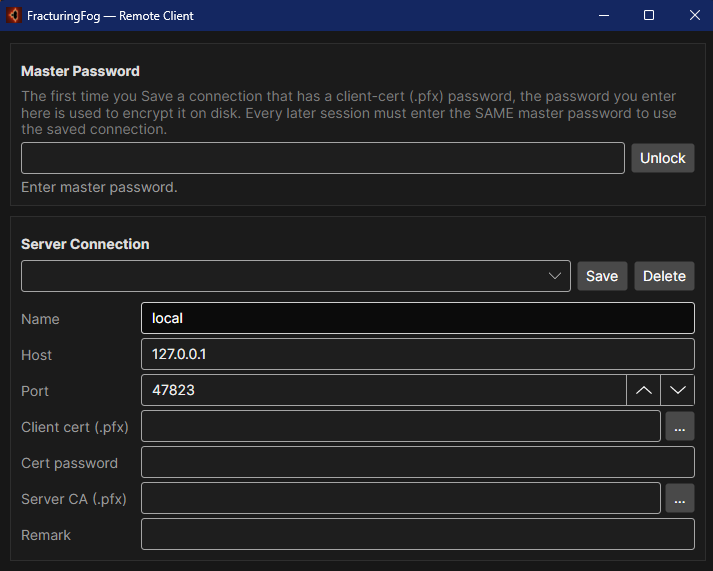The image size is (713, 571).
Task: Increase the Port value with up arrow
Action: point(643,390)
